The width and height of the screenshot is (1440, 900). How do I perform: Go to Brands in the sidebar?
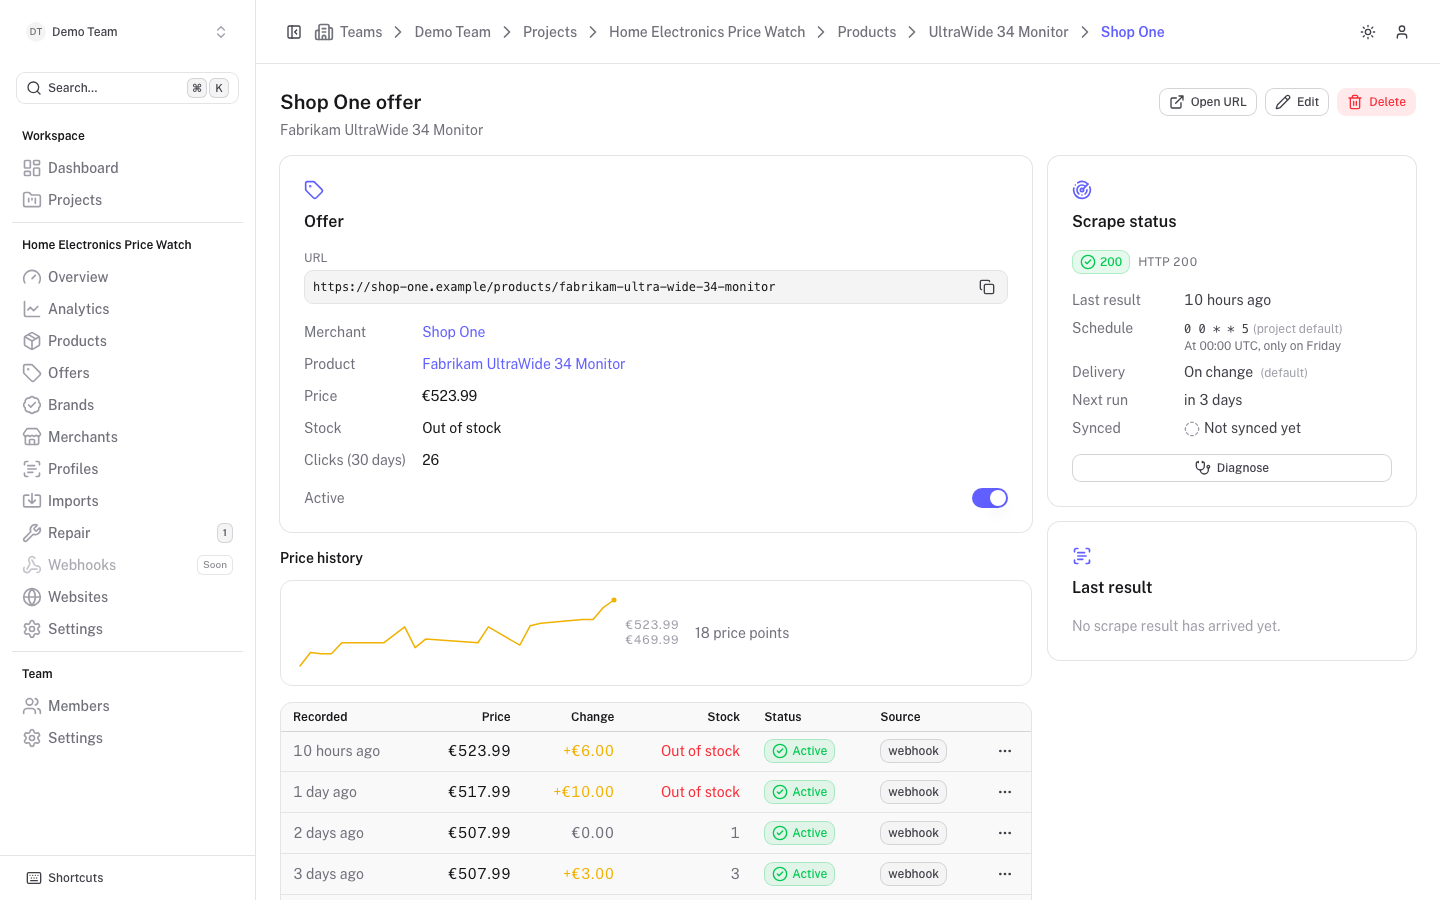click(x=127, y=405)
